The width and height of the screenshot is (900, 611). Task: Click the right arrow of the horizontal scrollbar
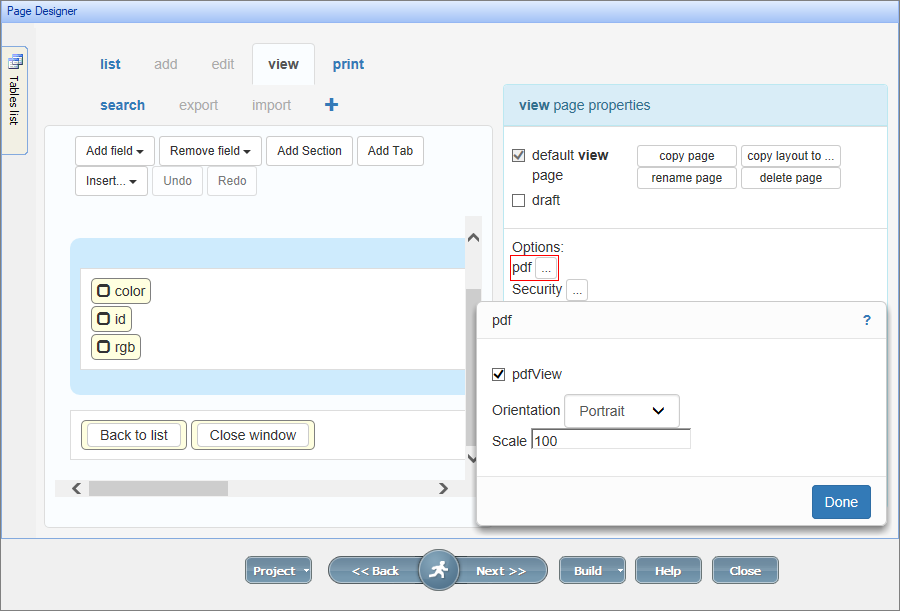coord(443,488)
